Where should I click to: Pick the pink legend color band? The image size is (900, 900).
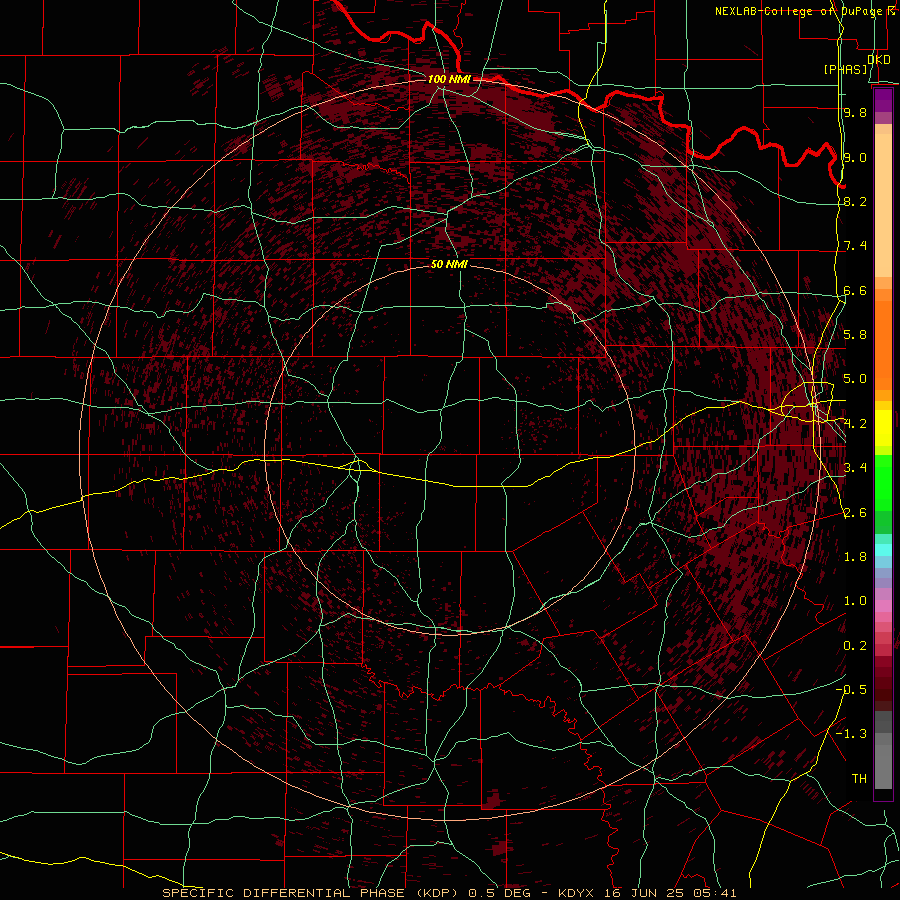(x=883, y=606)
